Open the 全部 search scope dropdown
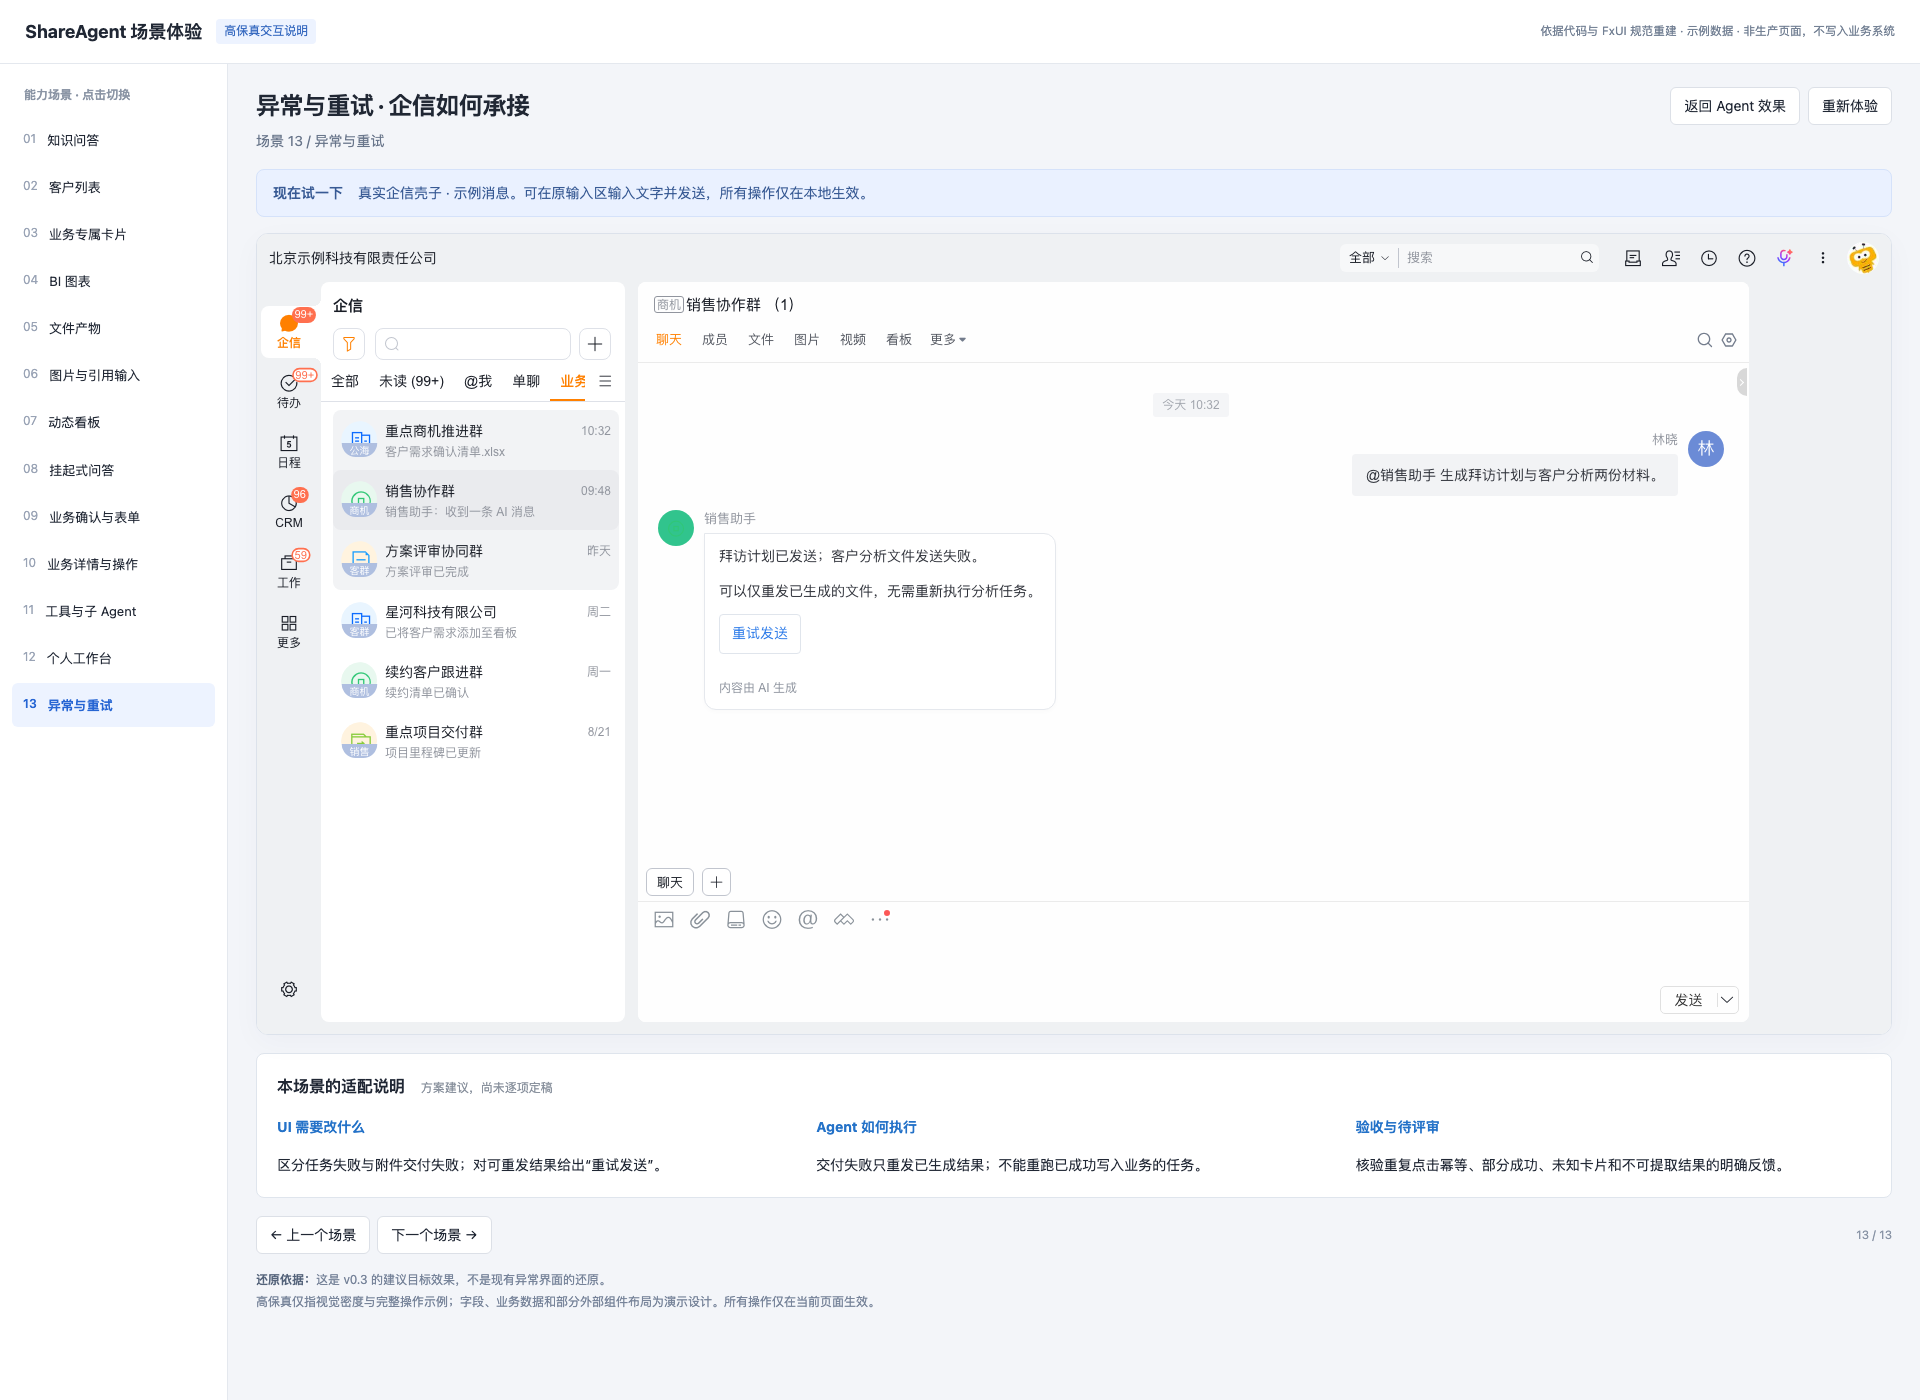Screen dimensions: 1920x1400 coord(1368,258)
